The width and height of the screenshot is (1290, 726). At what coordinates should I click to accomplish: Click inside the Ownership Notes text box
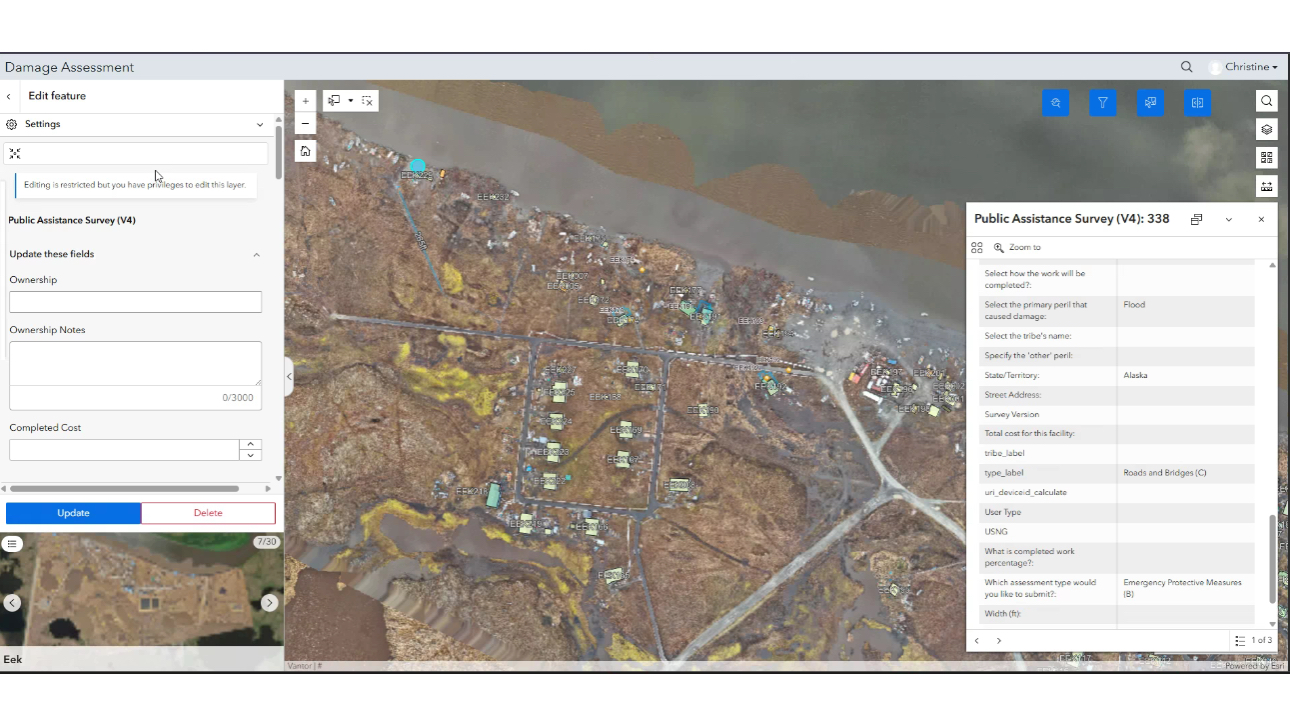135,363
